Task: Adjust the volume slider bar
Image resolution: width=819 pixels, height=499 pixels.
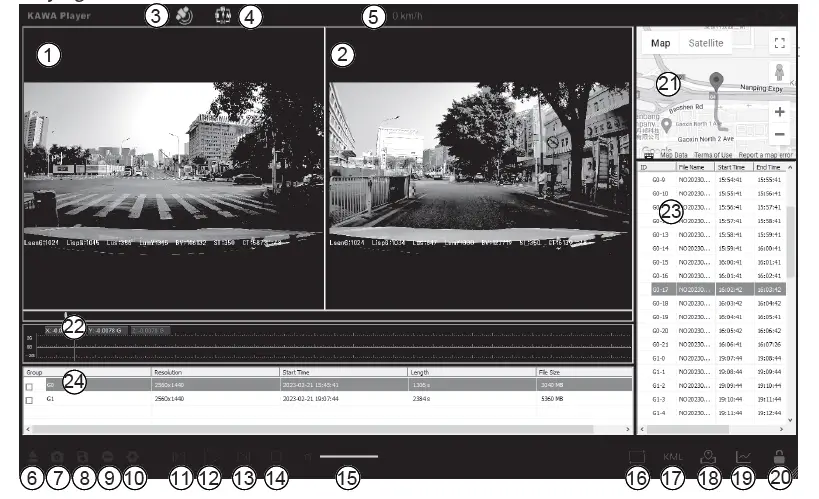Action: click(x=349, y=457)
